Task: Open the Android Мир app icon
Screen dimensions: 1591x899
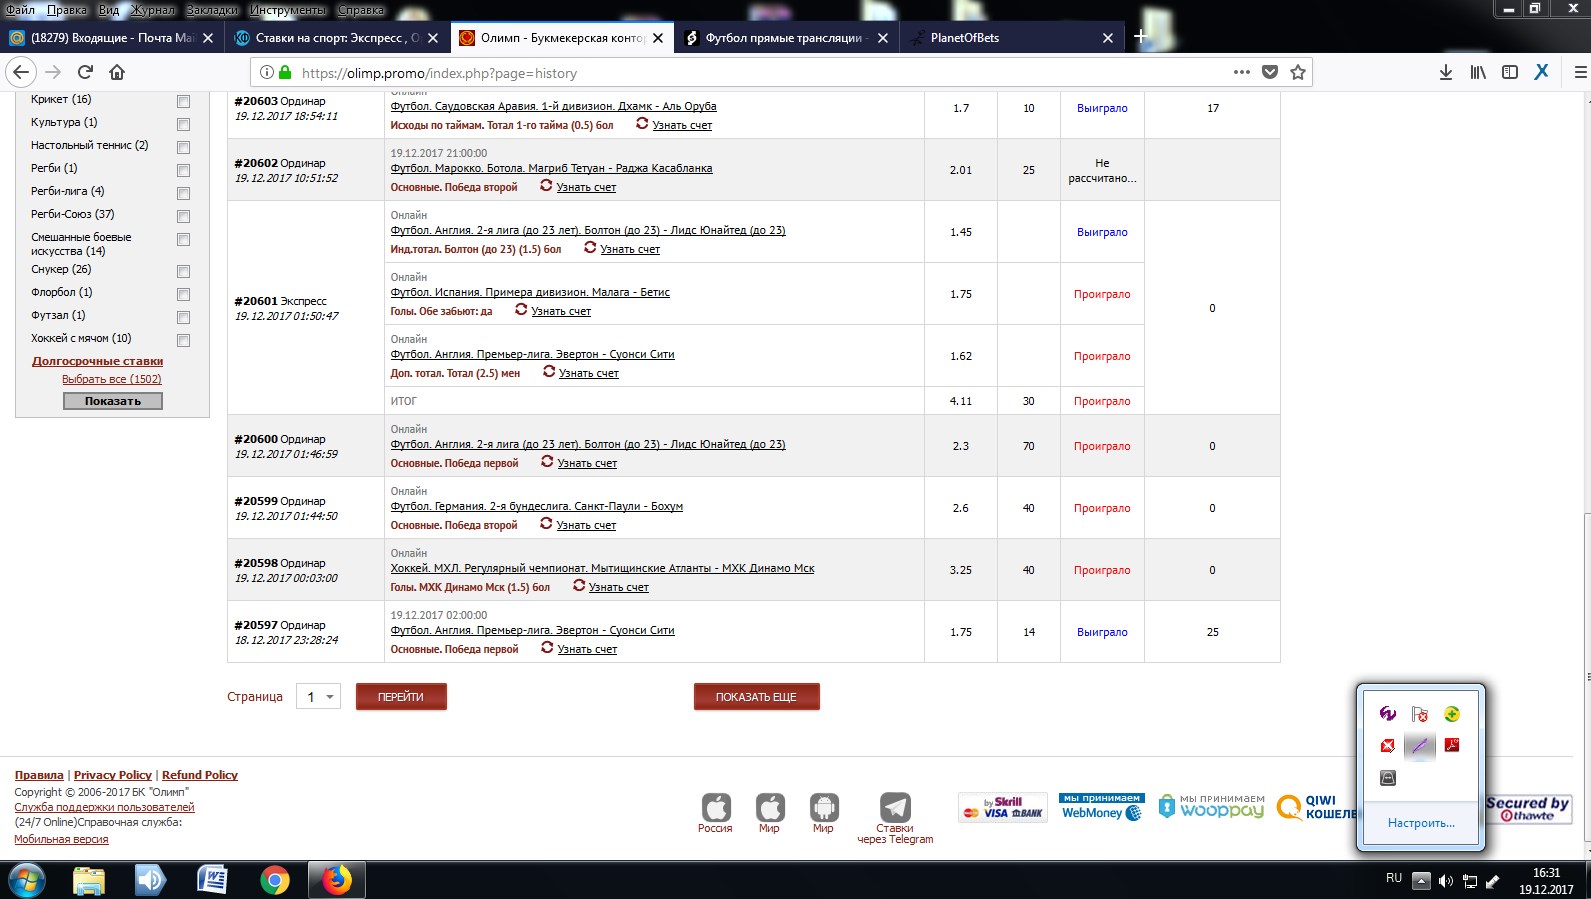Action: point(823,807)
